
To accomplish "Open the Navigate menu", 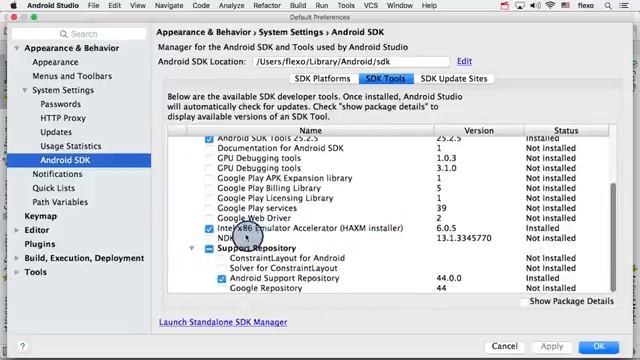I will (169, 5).
